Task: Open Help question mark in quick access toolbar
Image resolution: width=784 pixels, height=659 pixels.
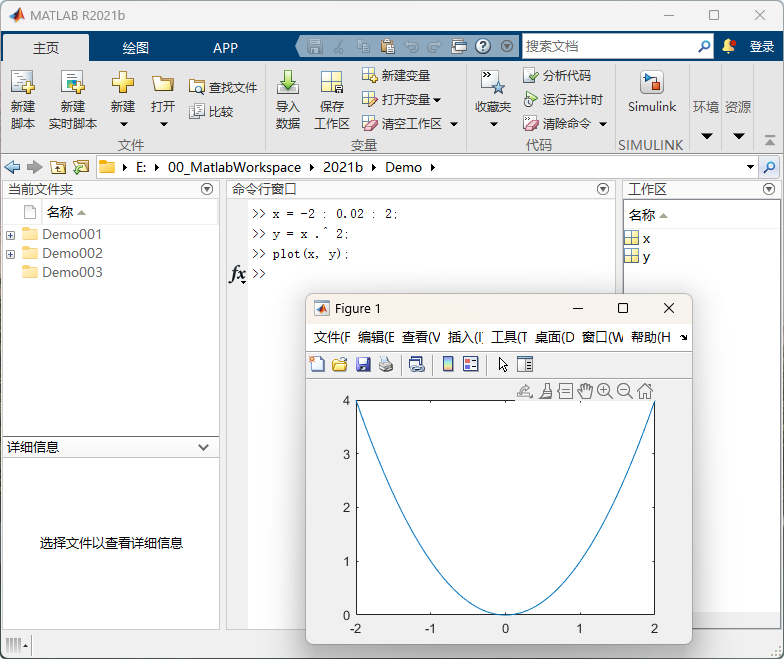Action: click(x=482, y=46)
